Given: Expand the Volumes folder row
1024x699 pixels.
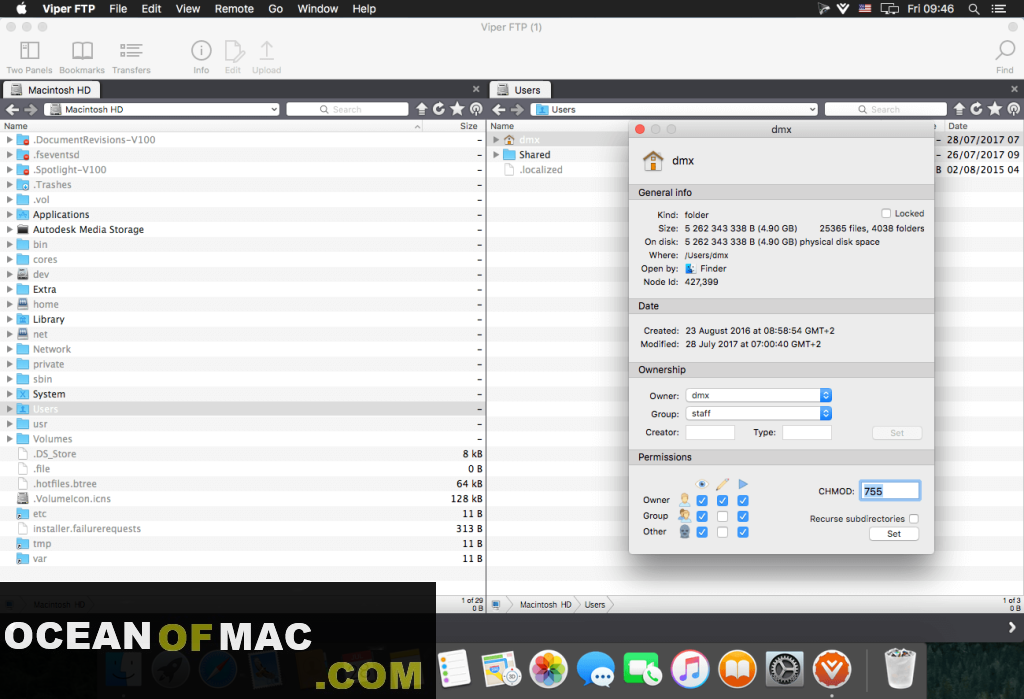Looking at the screenshot, I should (x=9, y=439).
